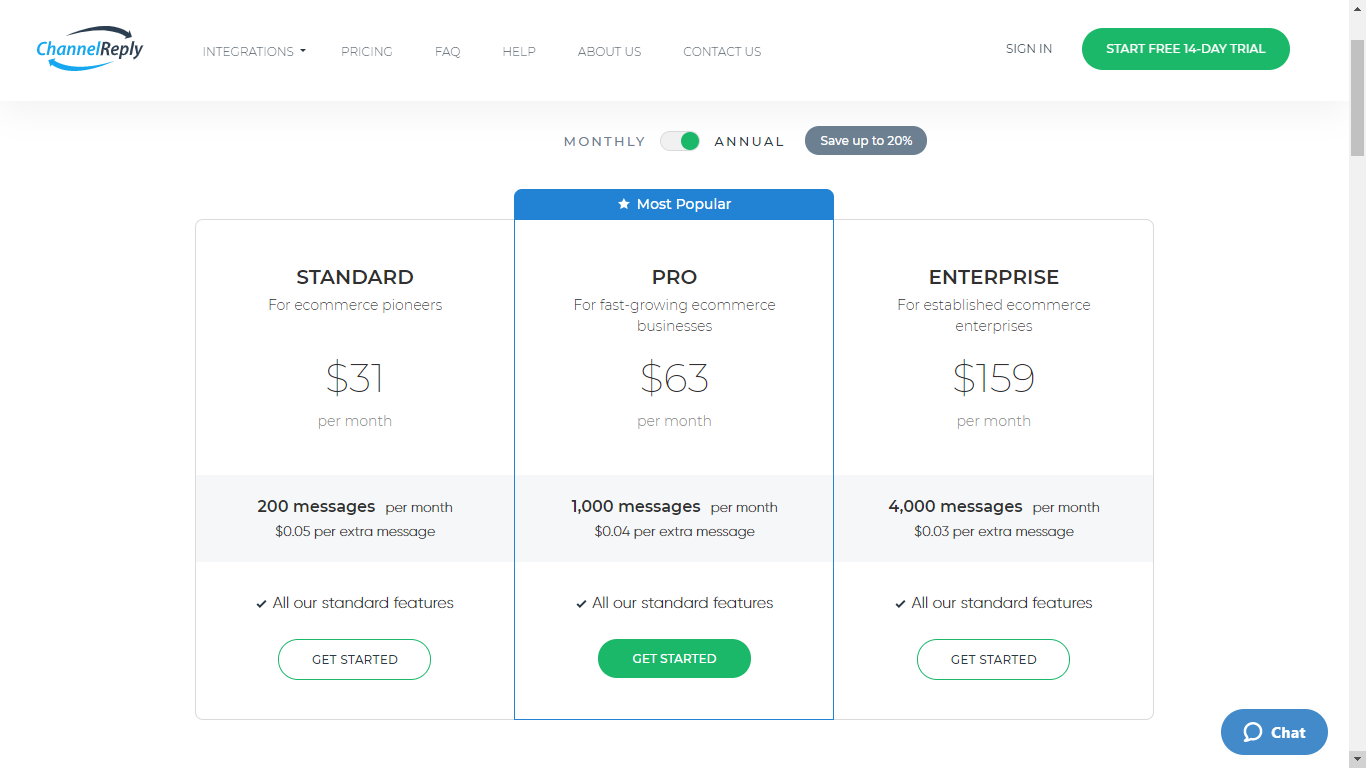The height and width of the screenshot is (768, 1366).
Task: Open the Pricing page
Action: tap(367, 51)
